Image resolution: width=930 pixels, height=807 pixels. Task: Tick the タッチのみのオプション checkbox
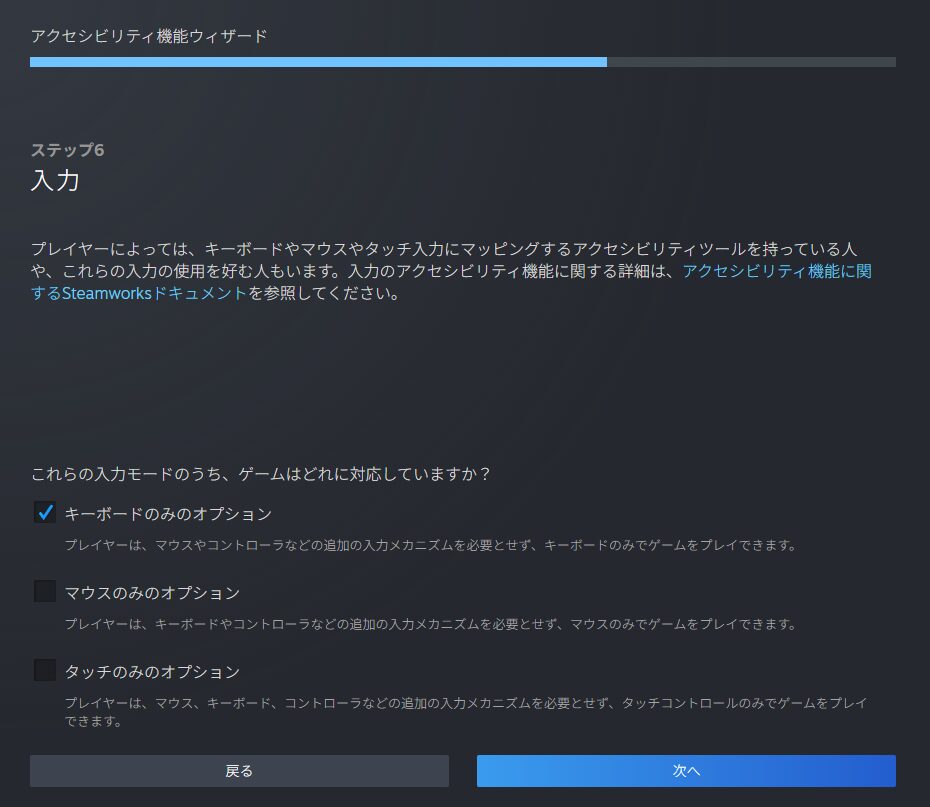44,670
